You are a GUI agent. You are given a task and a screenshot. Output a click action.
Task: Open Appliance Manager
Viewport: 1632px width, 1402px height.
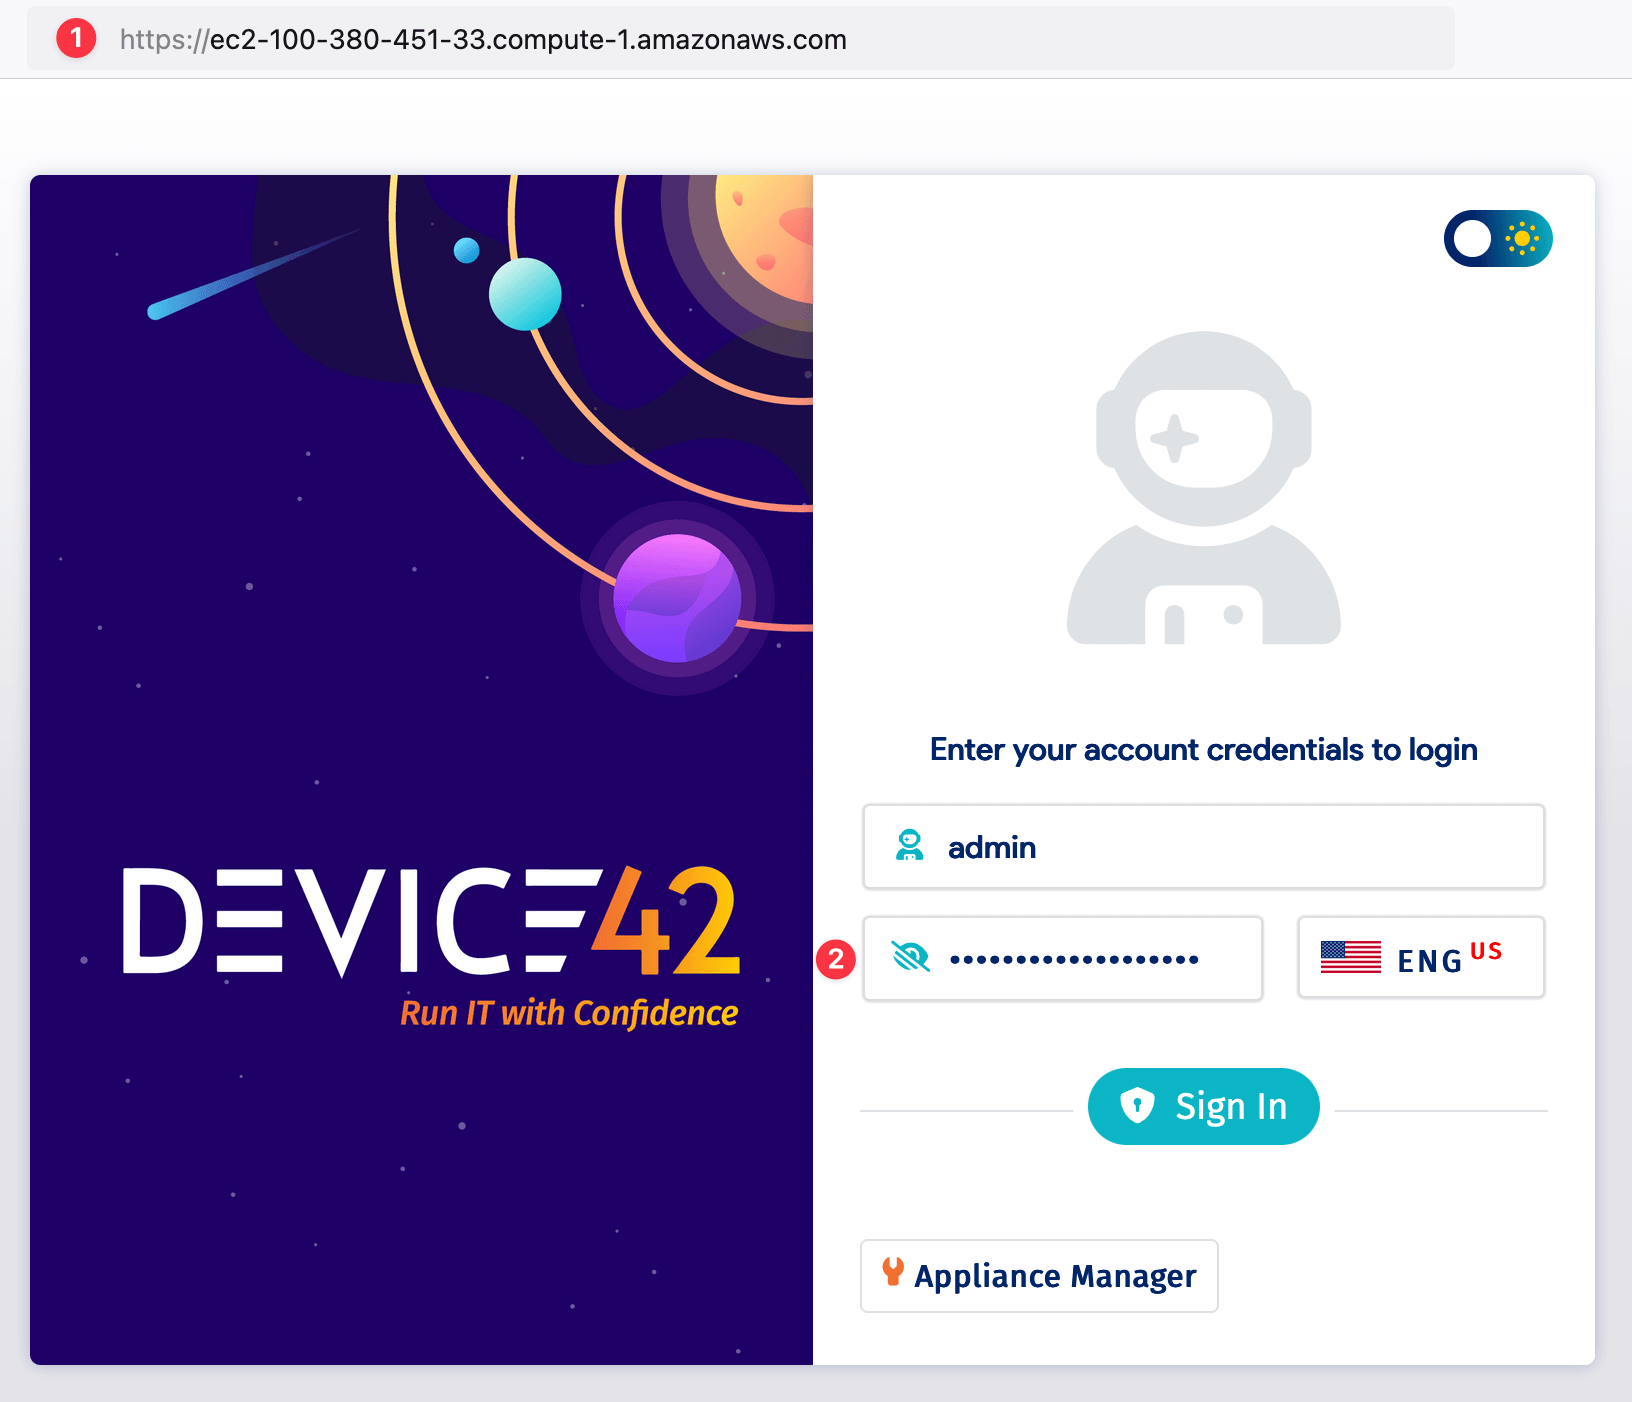click(1039, 1274)
